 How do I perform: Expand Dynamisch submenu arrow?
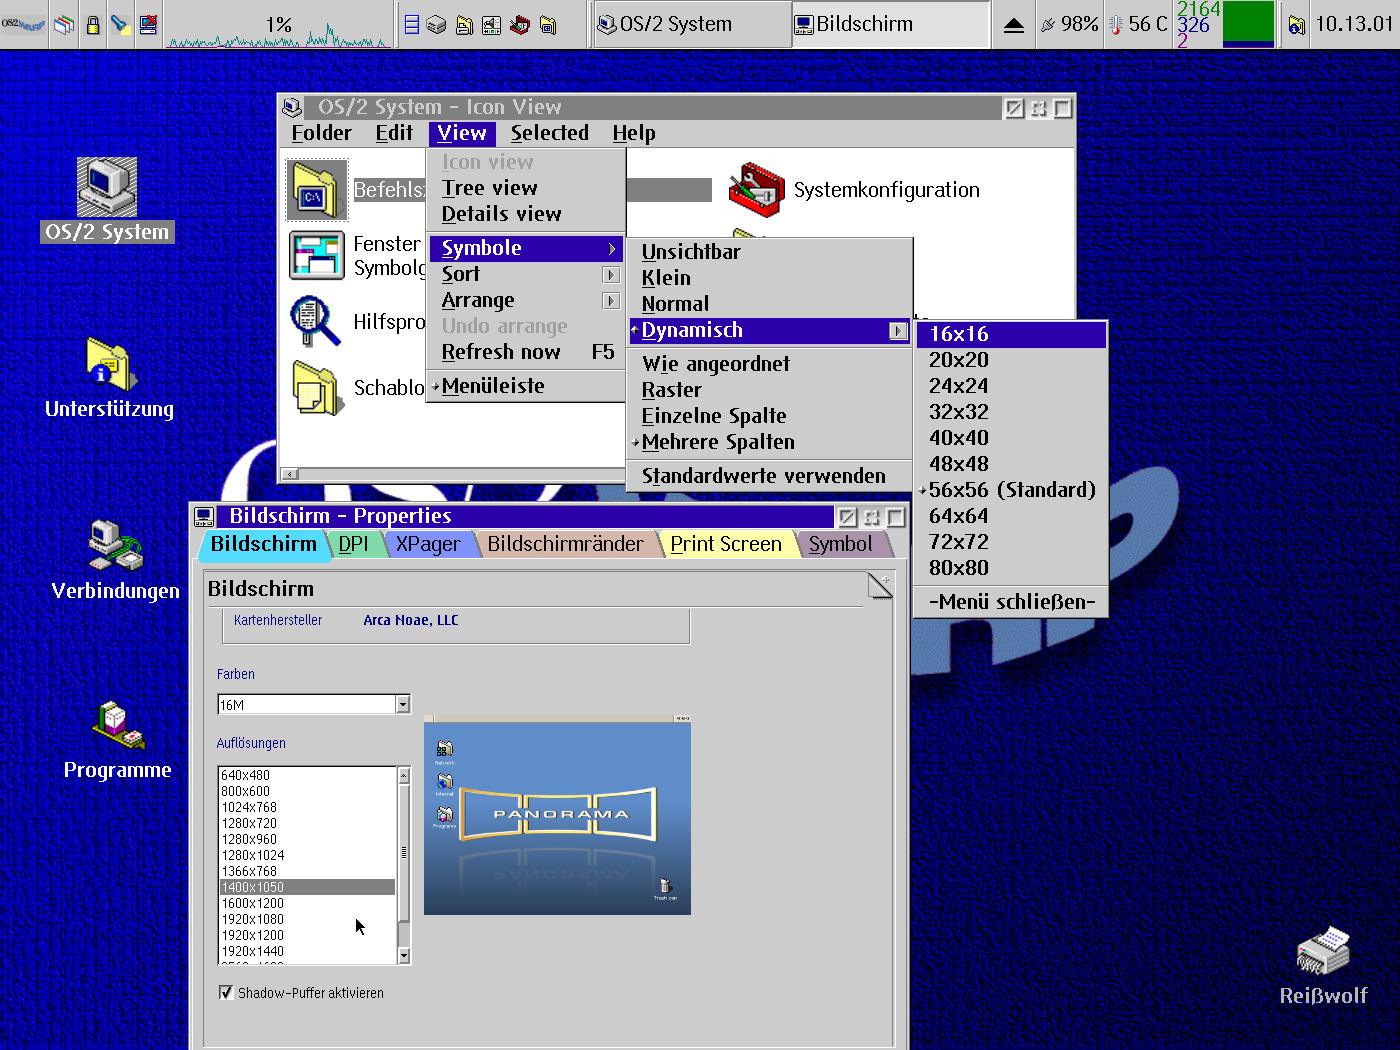898,331
